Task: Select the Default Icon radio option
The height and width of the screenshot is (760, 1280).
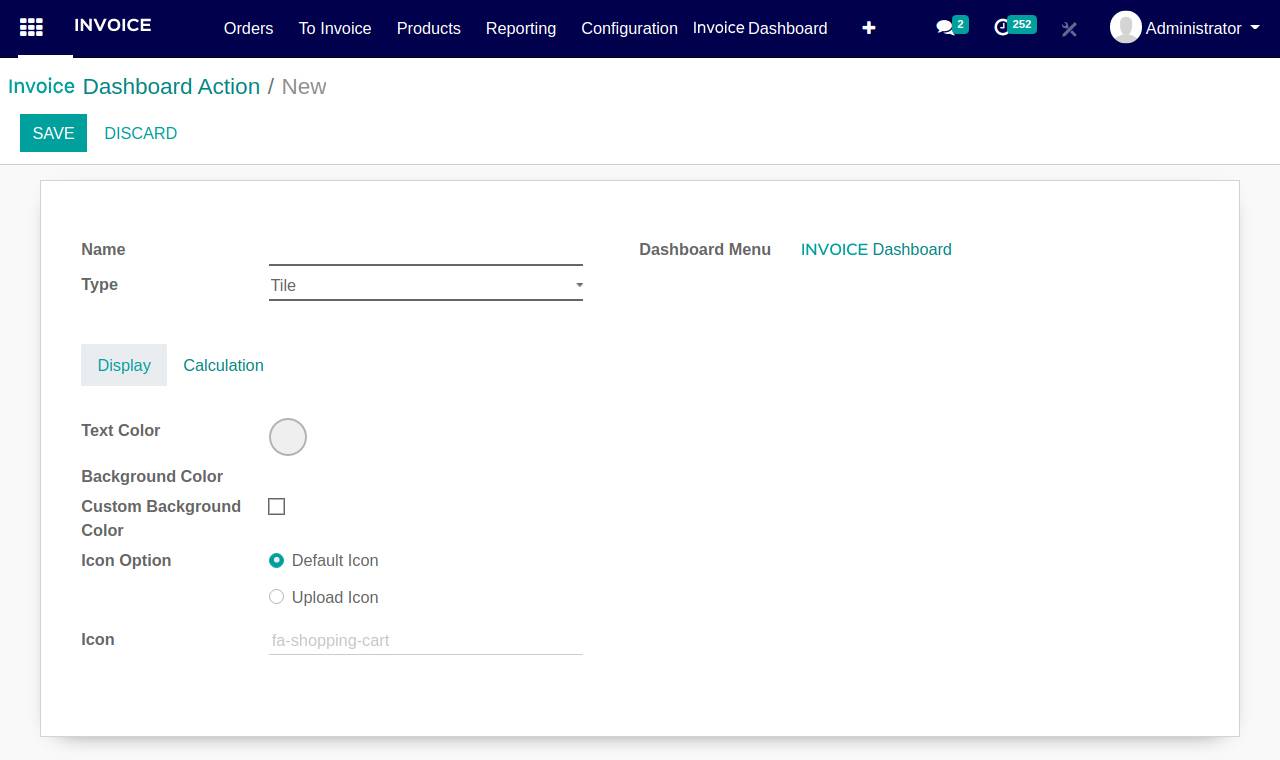Action: pos(276,561)
